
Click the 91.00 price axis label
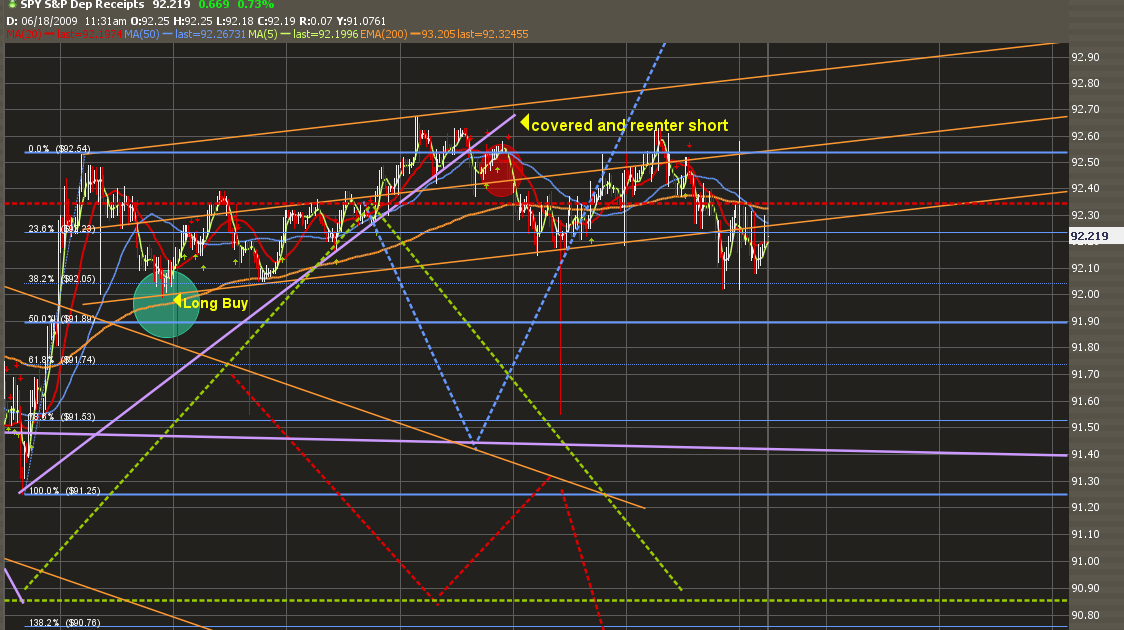(x=1085, y=561)
